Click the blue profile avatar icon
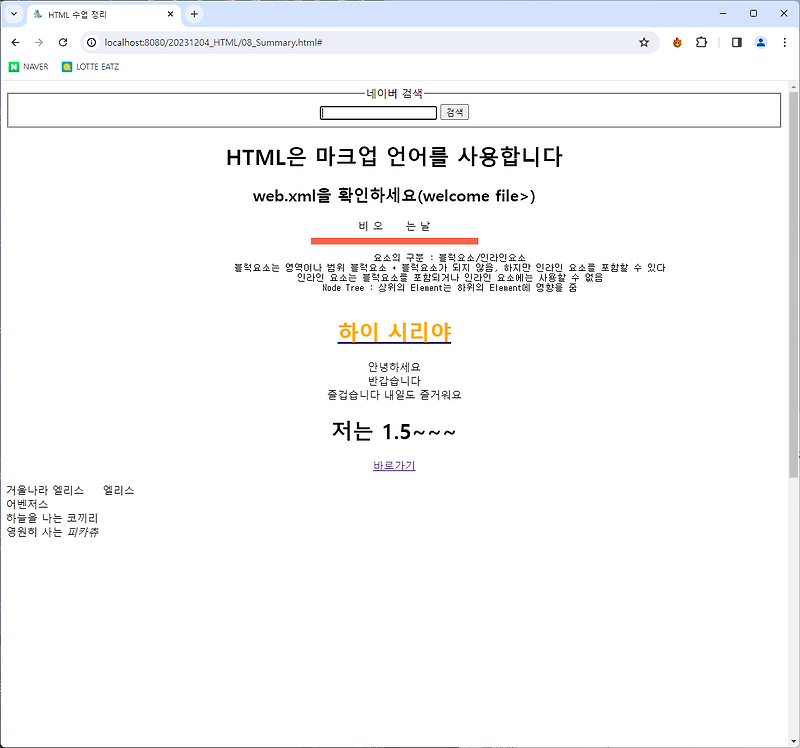The image size is (800, 748). [760, 44]
